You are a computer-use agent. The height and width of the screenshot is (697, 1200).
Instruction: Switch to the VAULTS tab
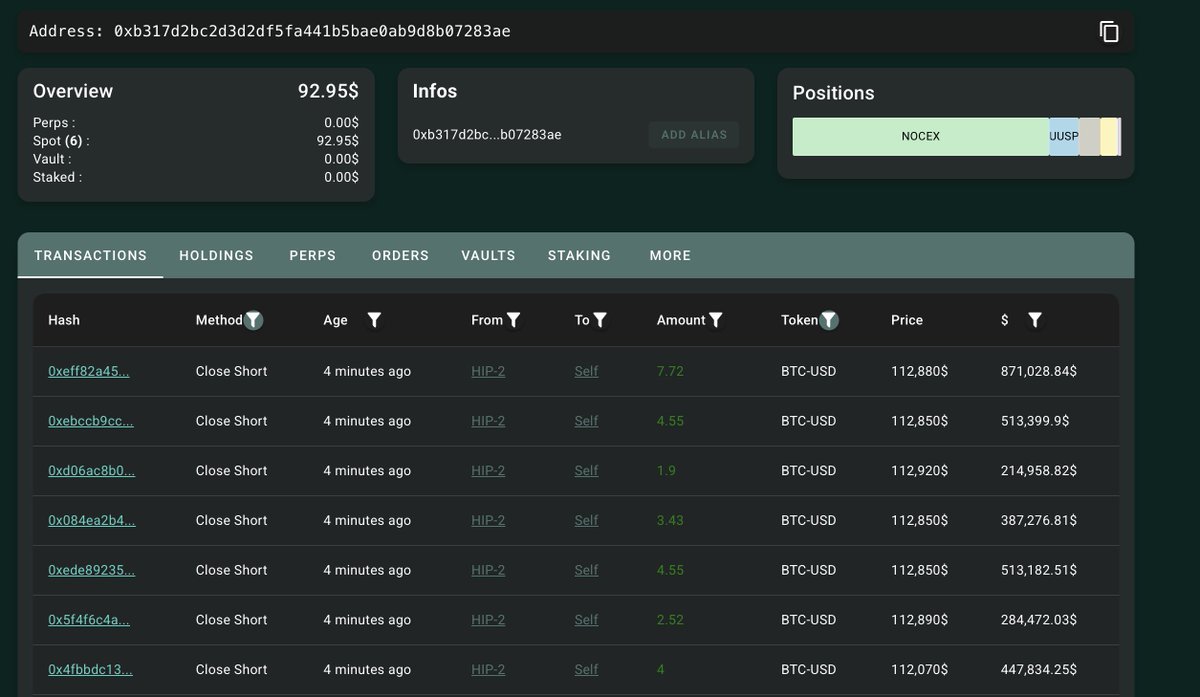coord(488,255)
